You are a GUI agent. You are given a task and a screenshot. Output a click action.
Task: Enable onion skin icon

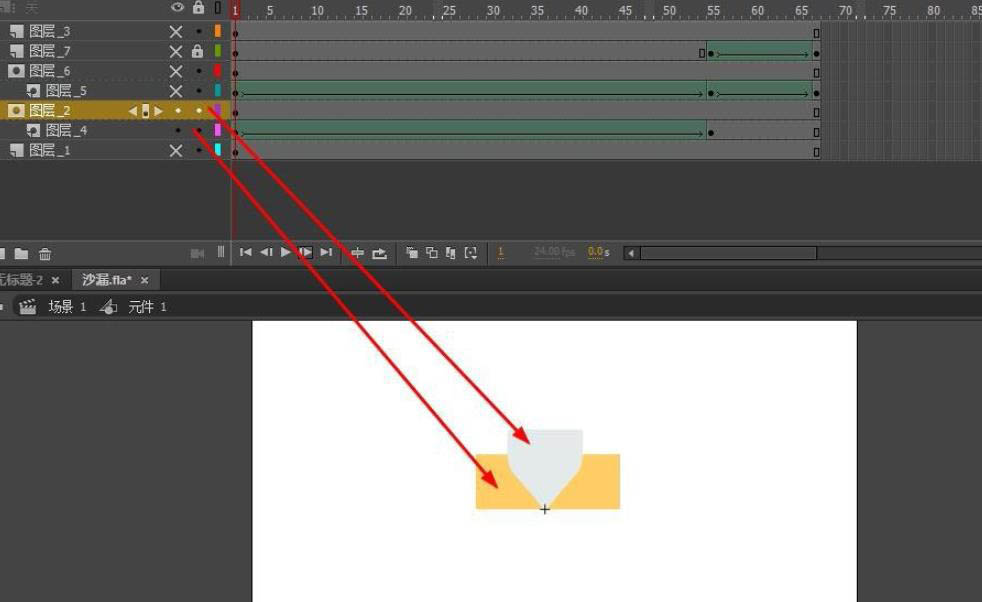point(411,252)
